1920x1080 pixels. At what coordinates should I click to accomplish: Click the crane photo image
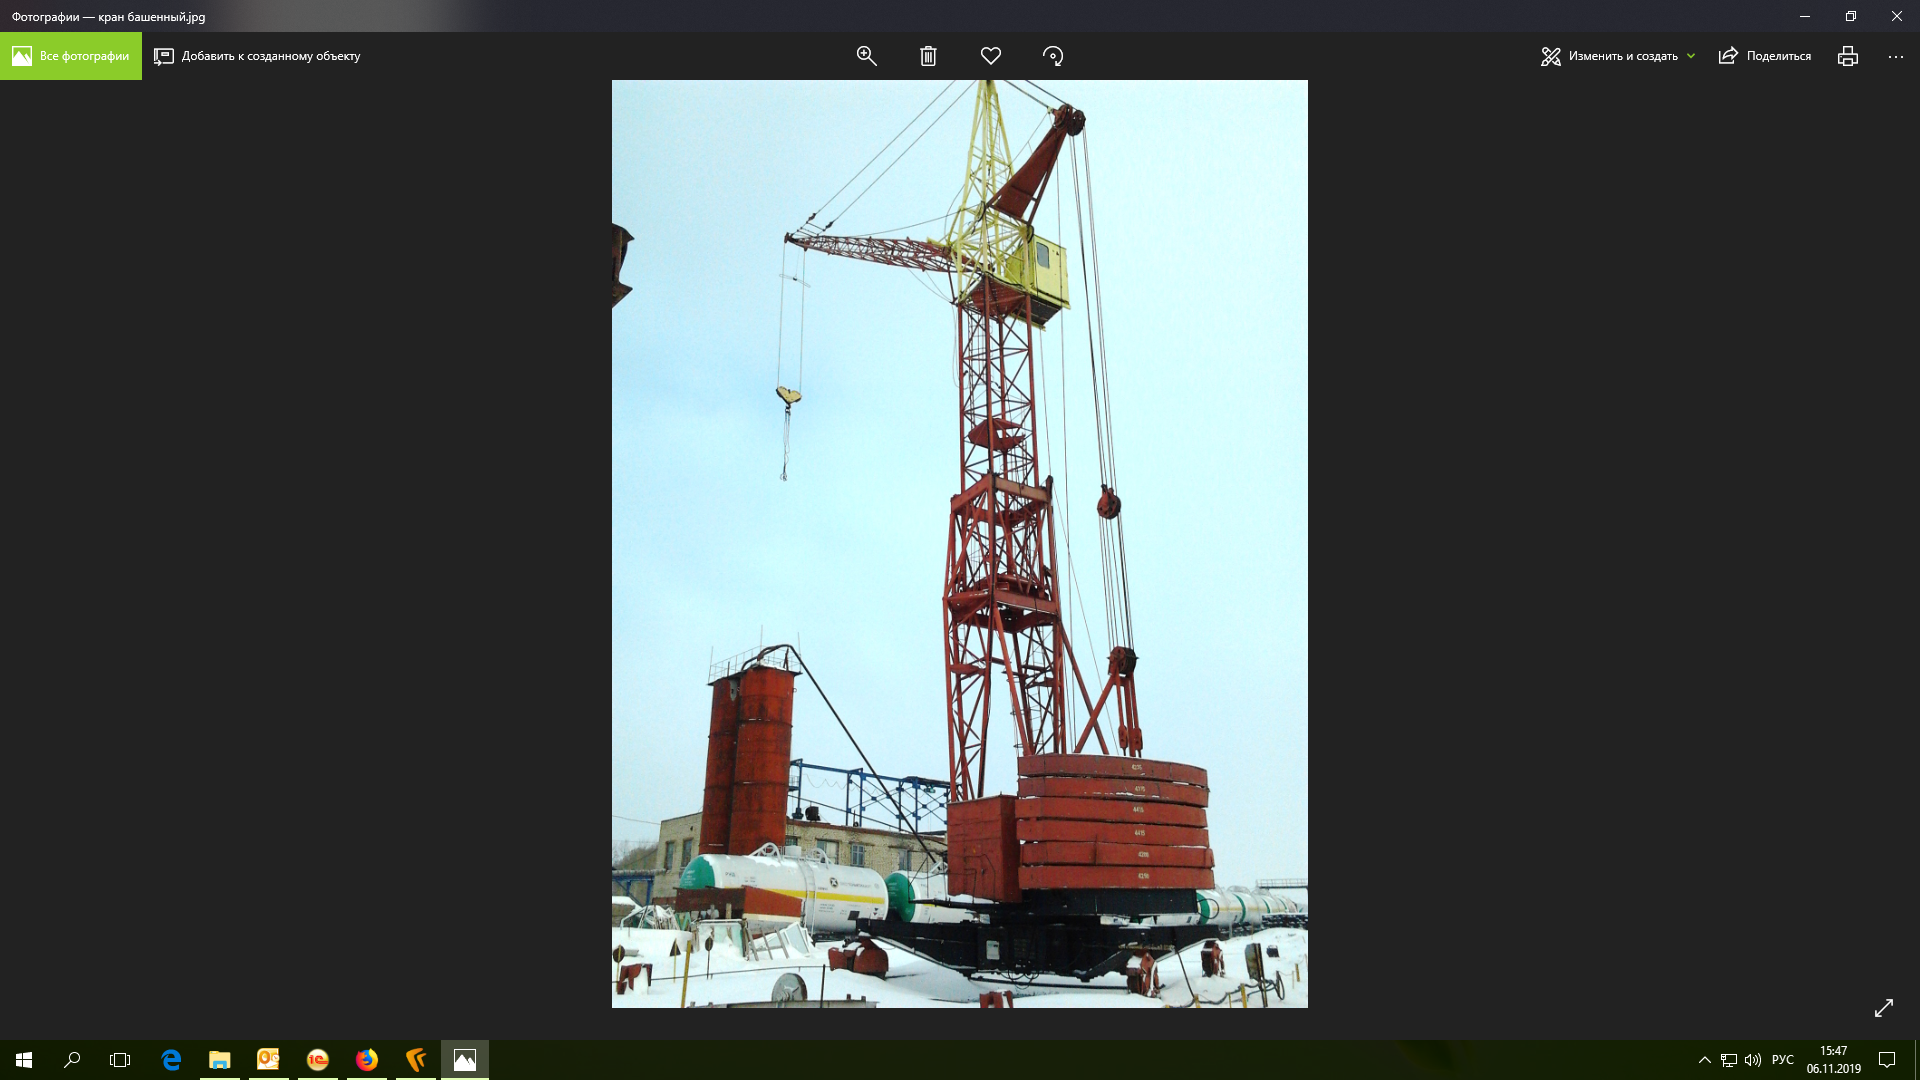(959, 543)
